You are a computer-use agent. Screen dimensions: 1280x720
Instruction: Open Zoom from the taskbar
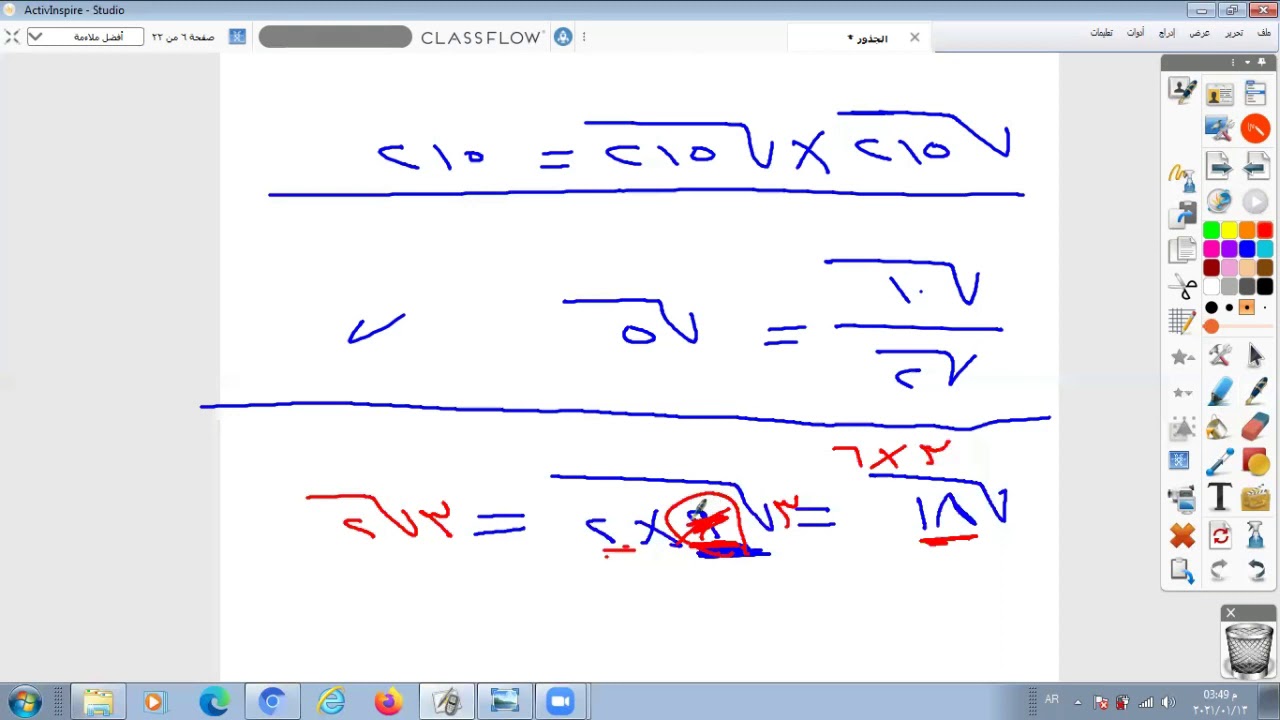pyautogui.click(x=560, y=702)
